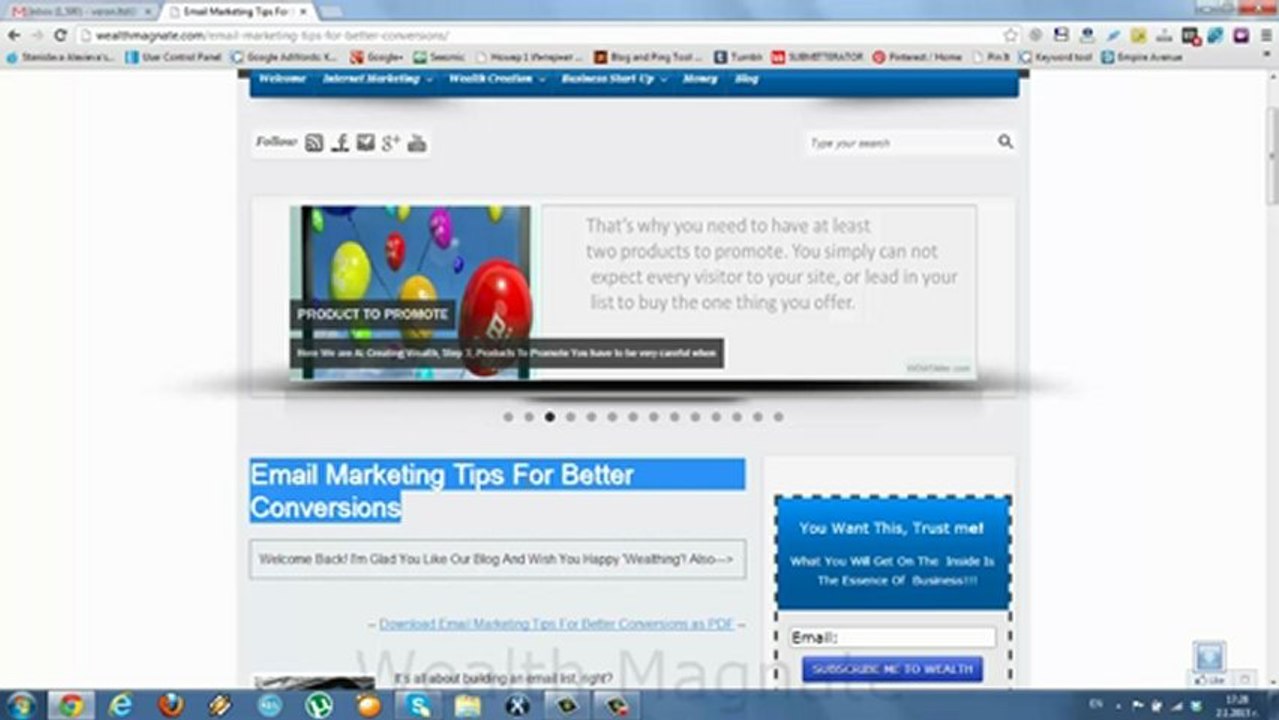Viewport: 1279px width, 720px height.
Task: Open the User Control Panel bookmark
Action: 174,58
